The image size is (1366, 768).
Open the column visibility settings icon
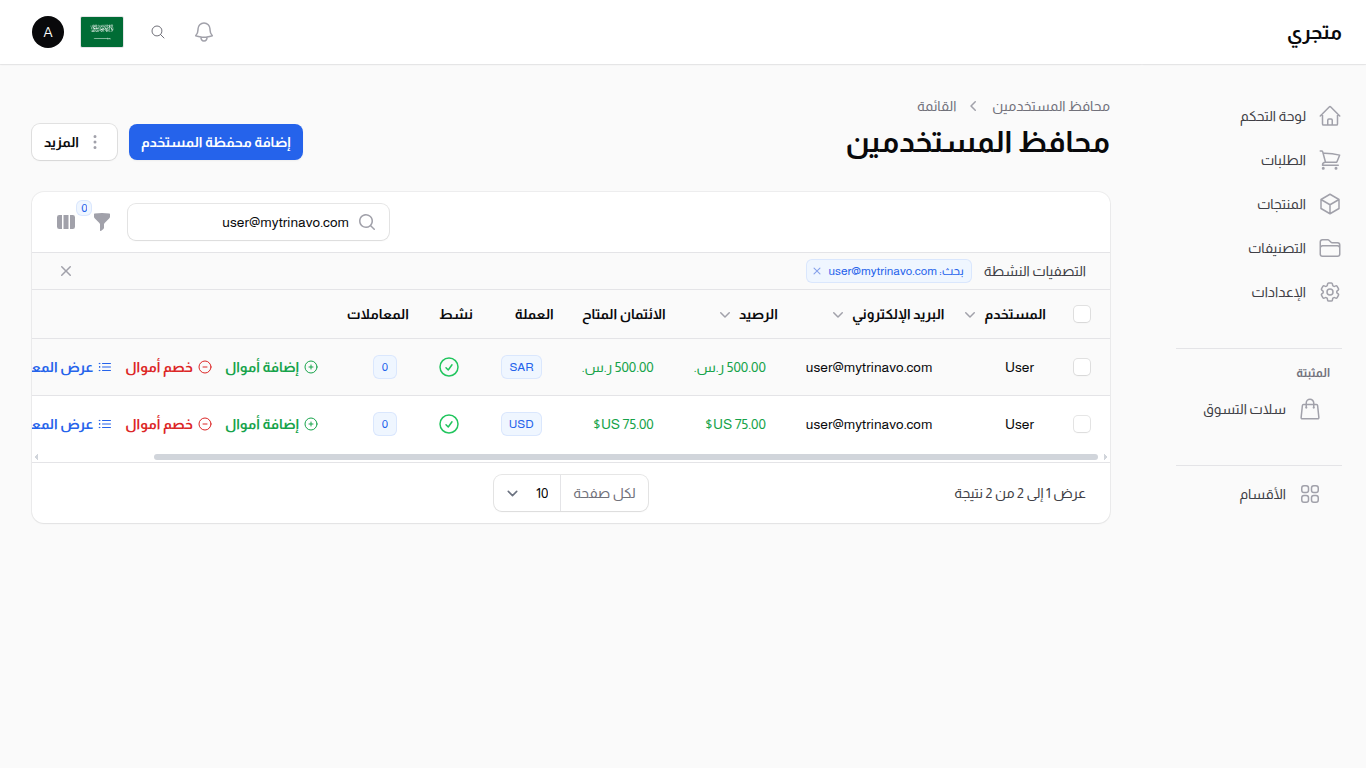tap(65, 221)
